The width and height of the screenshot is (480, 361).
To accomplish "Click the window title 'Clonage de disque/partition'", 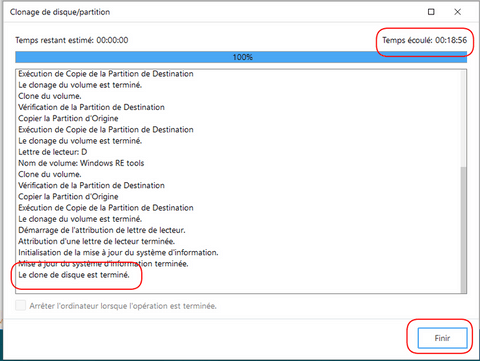I will point(60,12).
